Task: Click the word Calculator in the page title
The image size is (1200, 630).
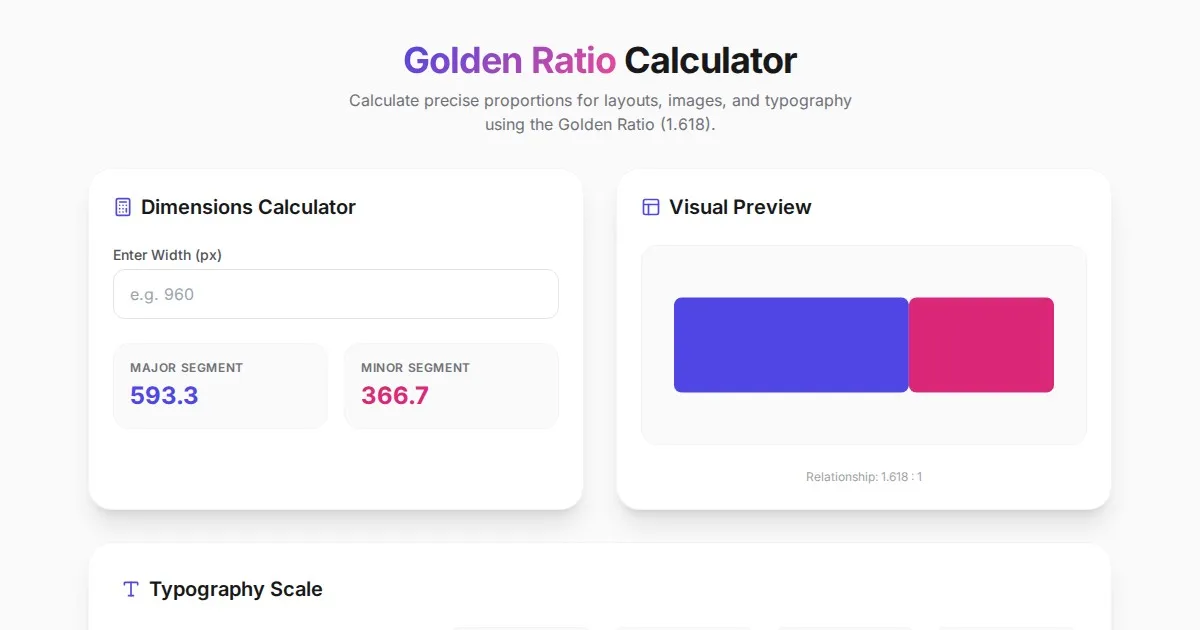Action: point(710,61)
